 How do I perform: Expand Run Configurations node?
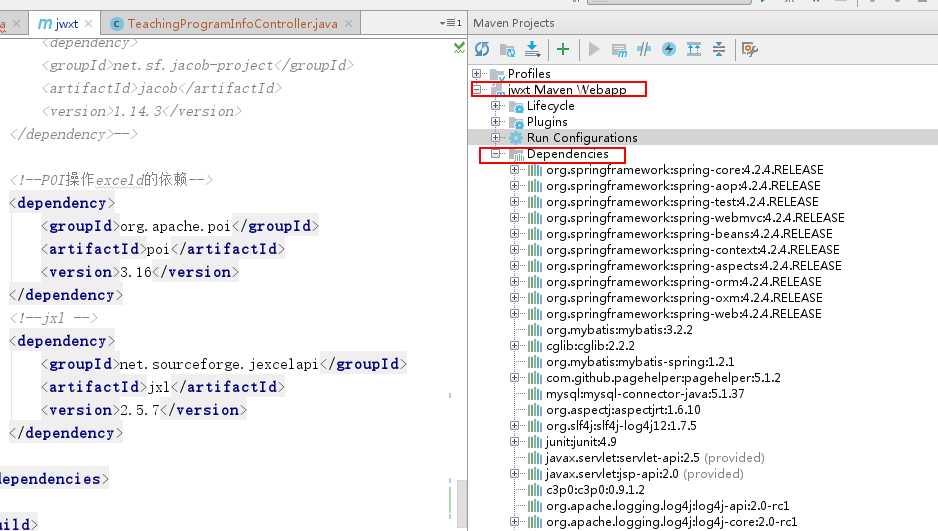click(495, 138)
